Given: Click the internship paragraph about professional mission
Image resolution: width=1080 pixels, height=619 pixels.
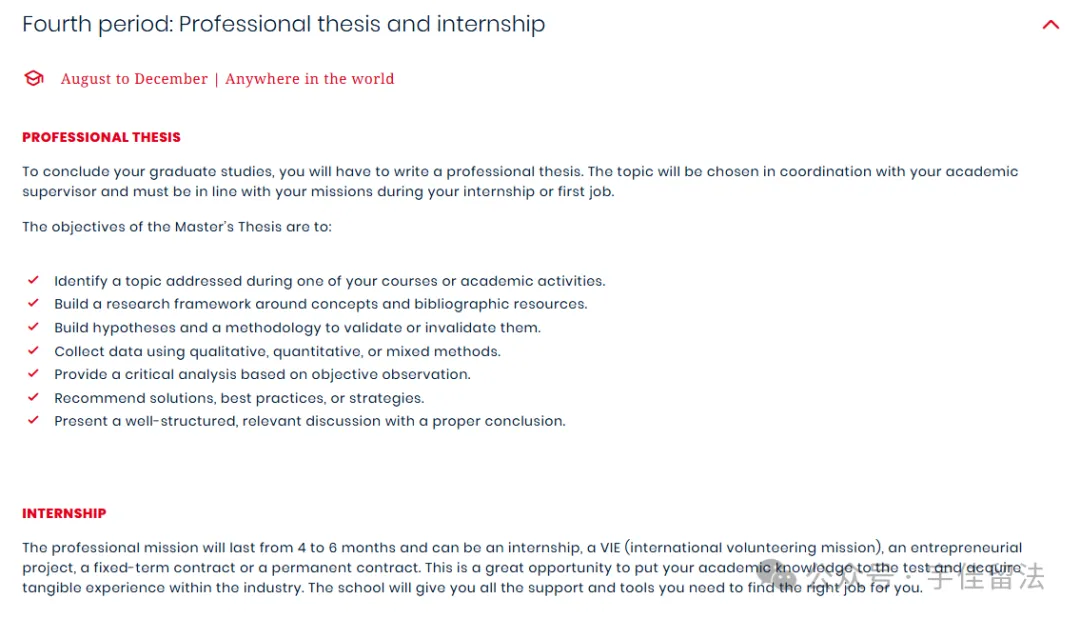Looking at the screenshot, I should tap(521, 567).
